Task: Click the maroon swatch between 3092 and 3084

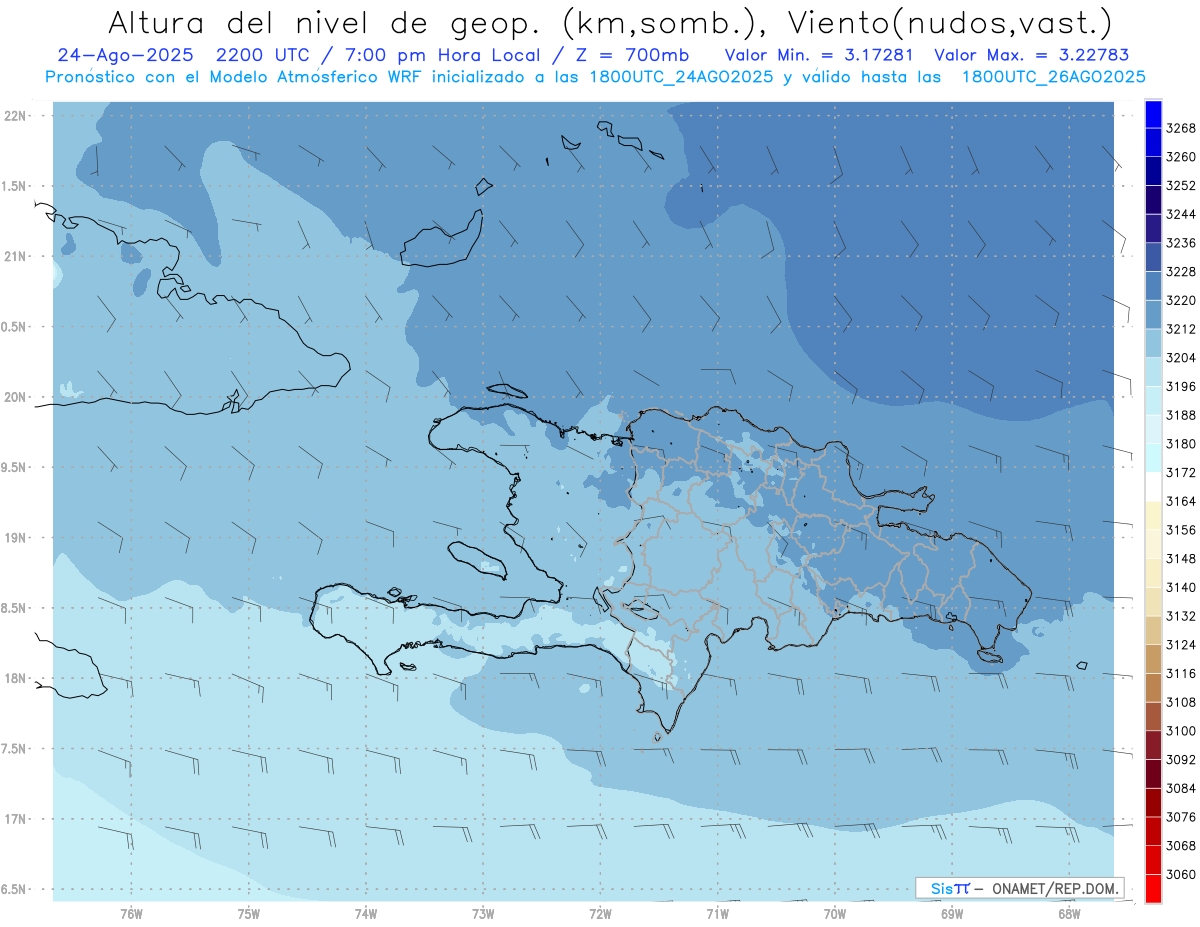Action: (x=1153, y=774)
